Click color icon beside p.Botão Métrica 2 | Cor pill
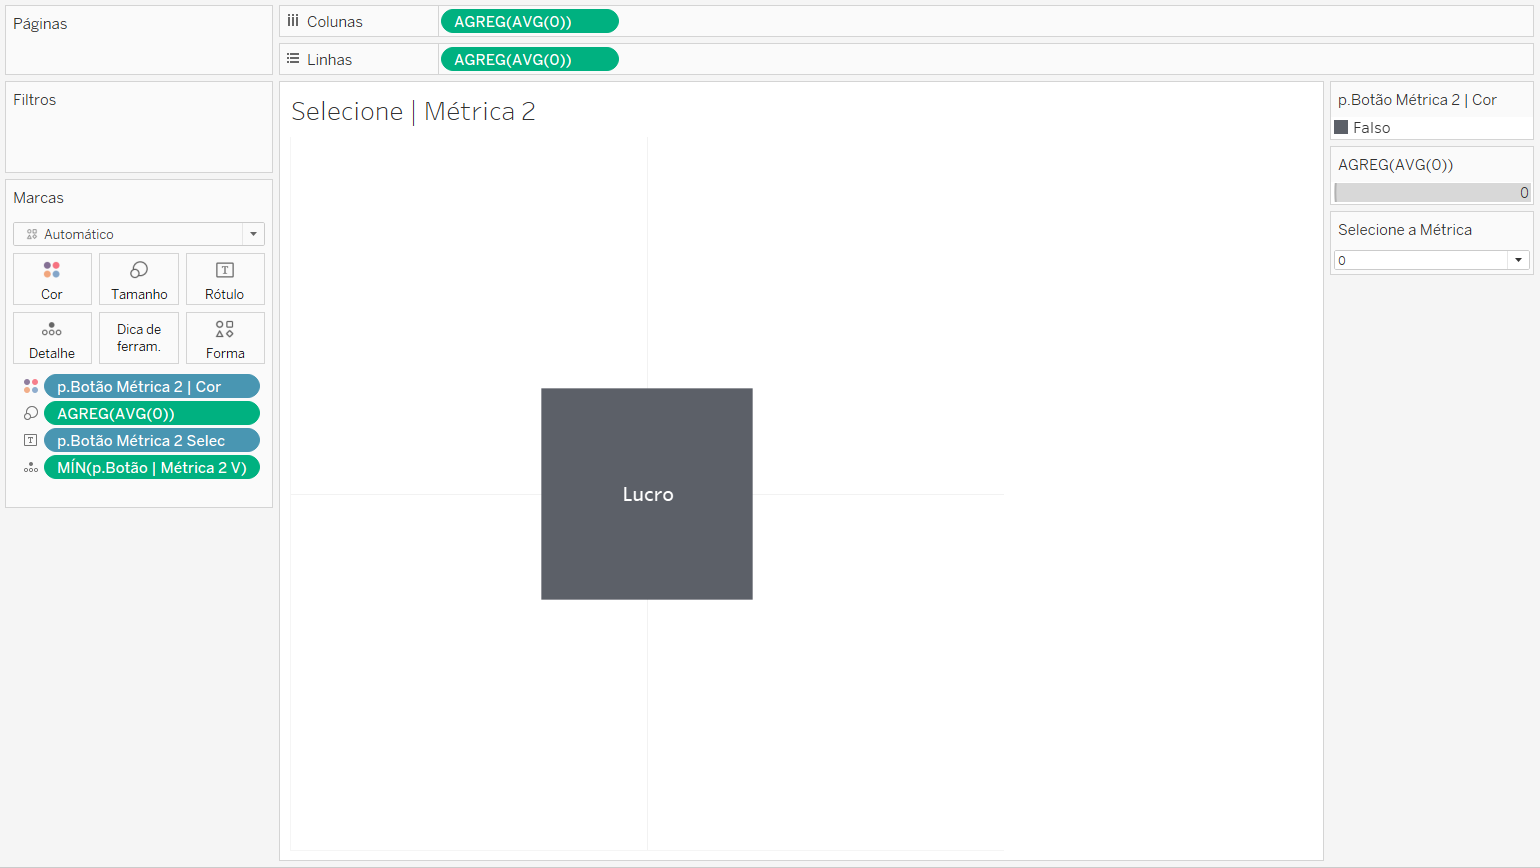The height and width of the screenshot is (868, 1540). click(31, 386)
